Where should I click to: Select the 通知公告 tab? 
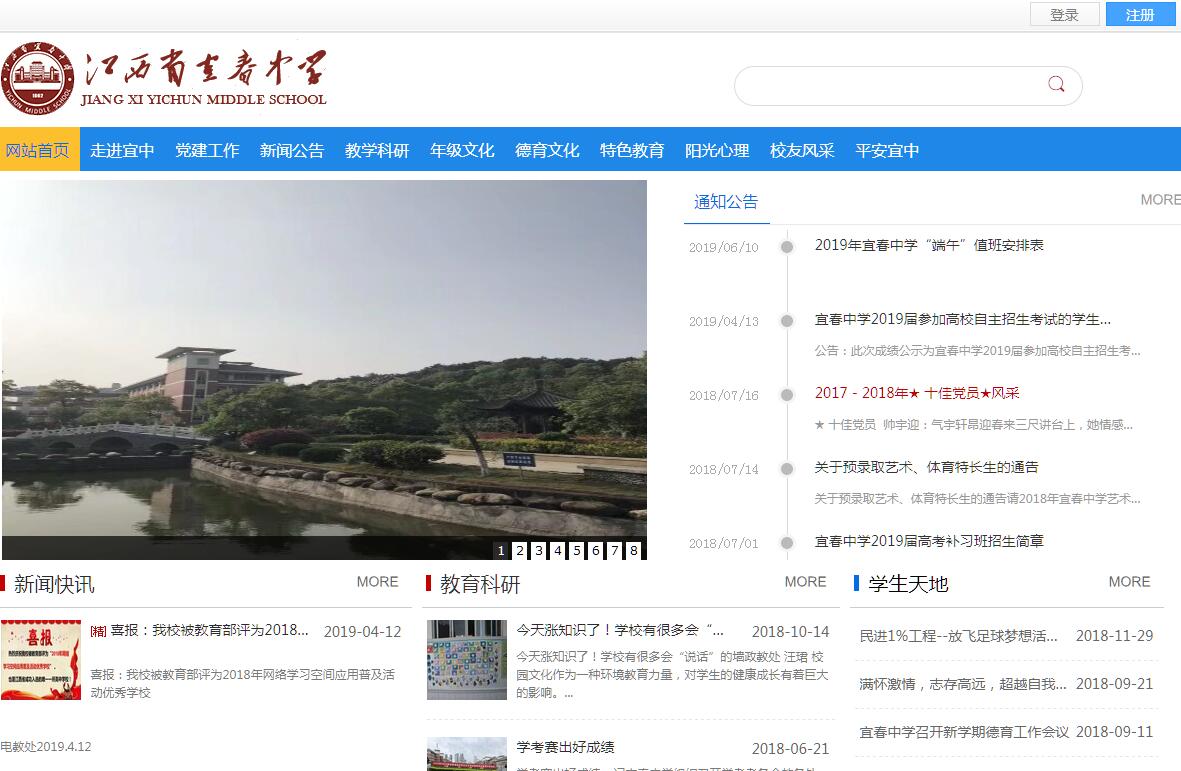(x=726, y=202)
